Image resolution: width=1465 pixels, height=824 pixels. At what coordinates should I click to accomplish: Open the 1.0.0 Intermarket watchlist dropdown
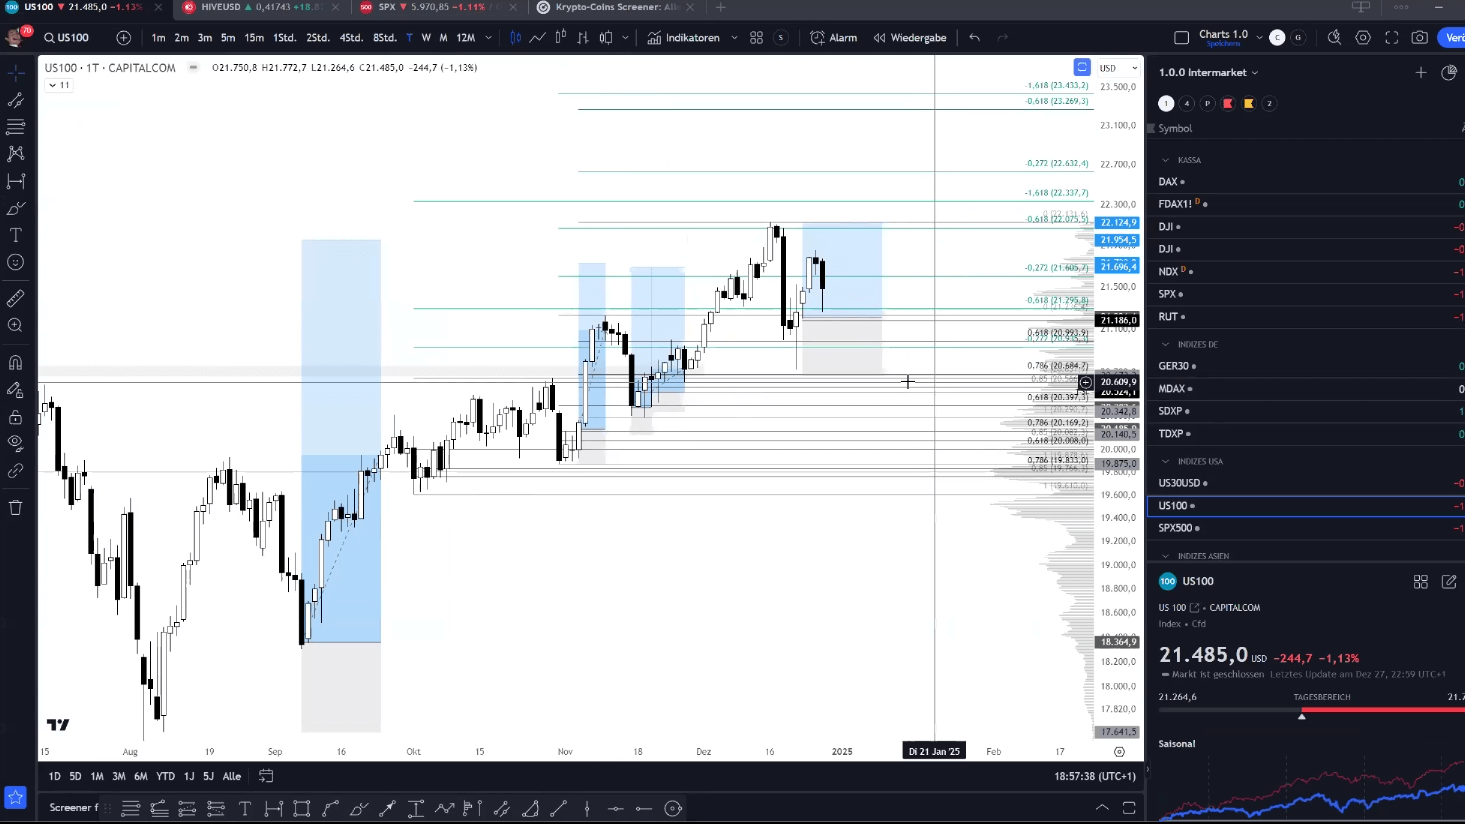coord(1208,72)
